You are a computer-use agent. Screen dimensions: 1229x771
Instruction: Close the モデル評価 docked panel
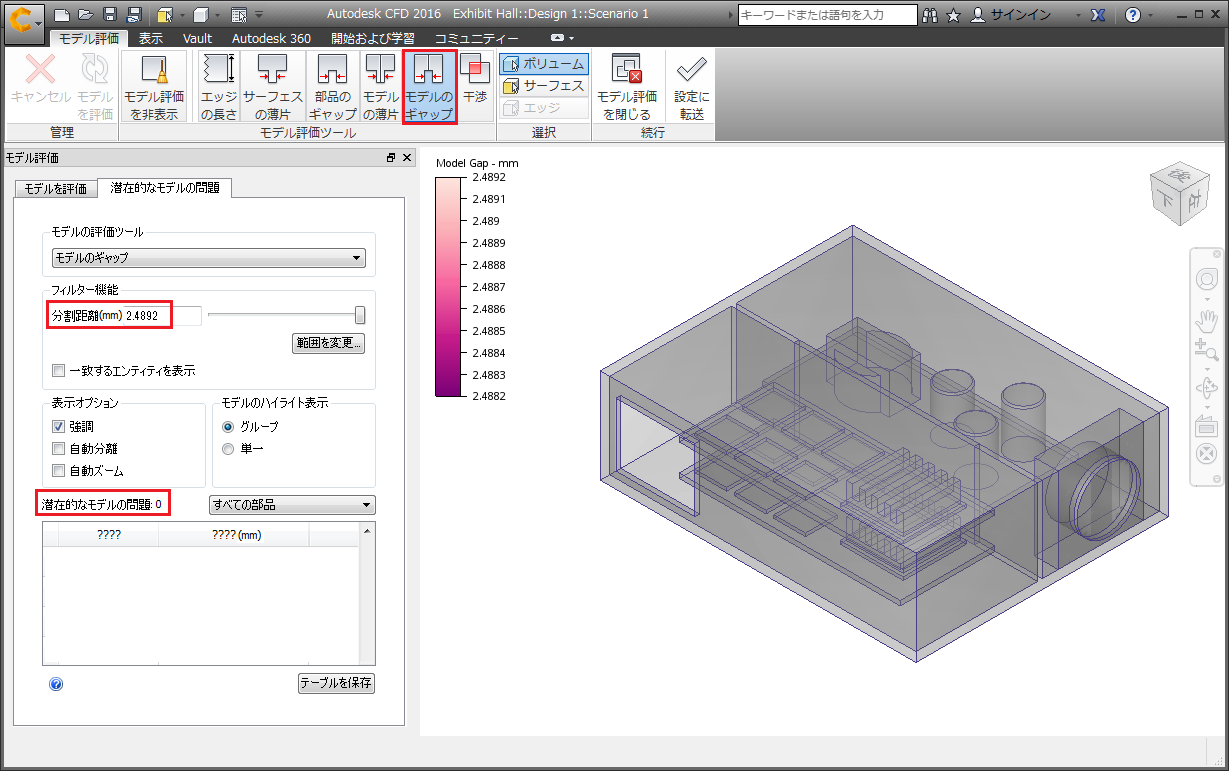click(407, 158)
